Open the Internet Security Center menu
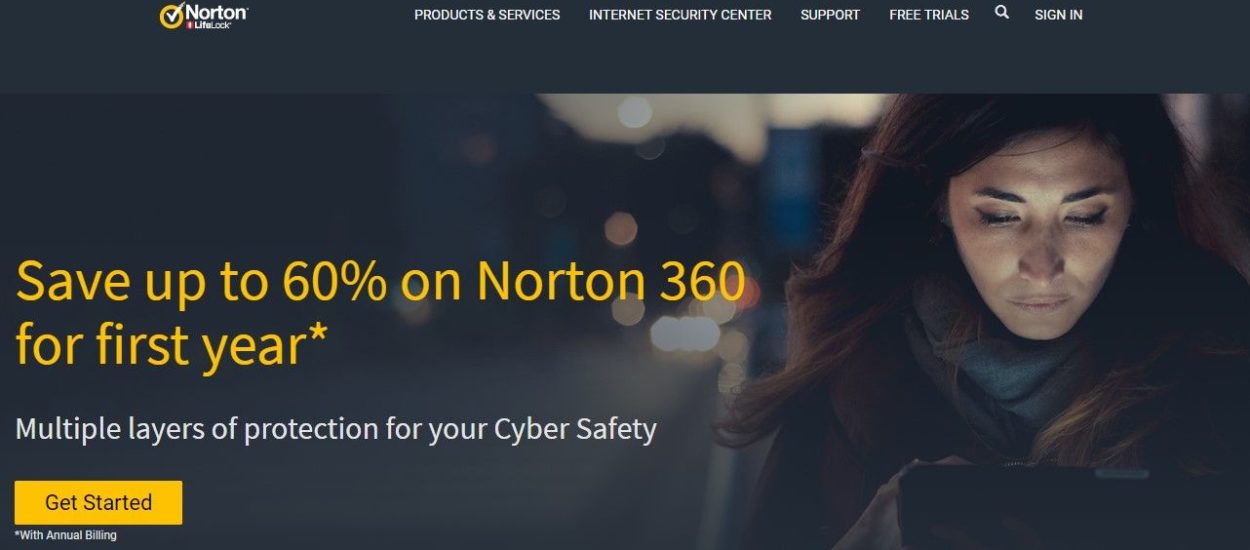The width and height of the screenshot is (1250, 550). [680, 15]
